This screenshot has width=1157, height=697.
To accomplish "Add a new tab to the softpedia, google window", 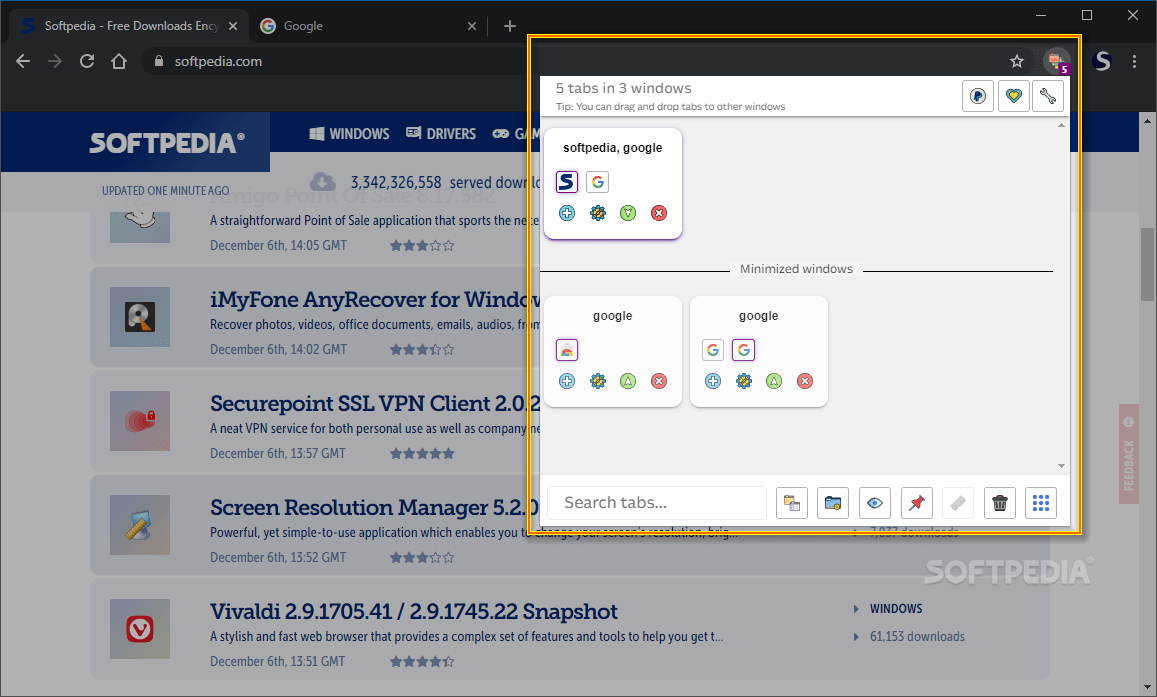I will (x=567, y=213).
